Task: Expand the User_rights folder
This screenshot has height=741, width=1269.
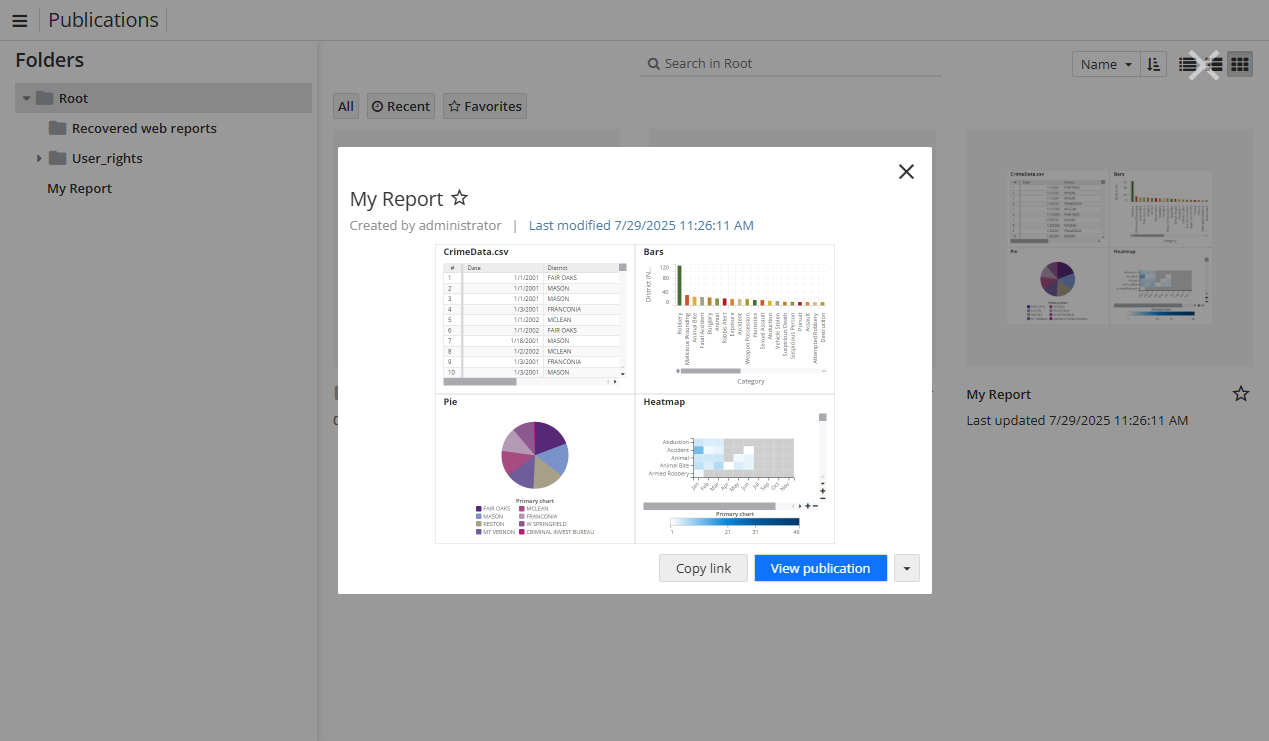Action: [39, 159]
